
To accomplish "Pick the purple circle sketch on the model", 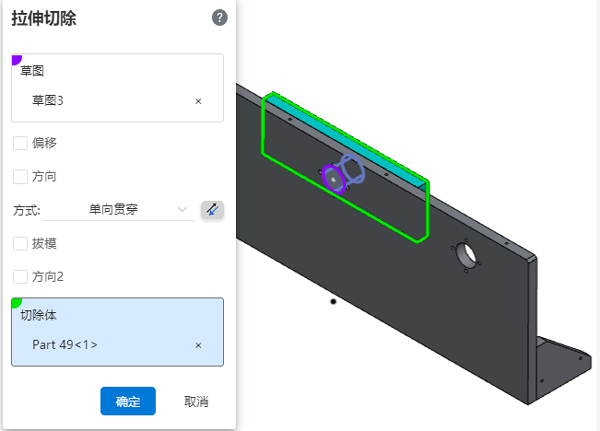I will tap(334, 179).
